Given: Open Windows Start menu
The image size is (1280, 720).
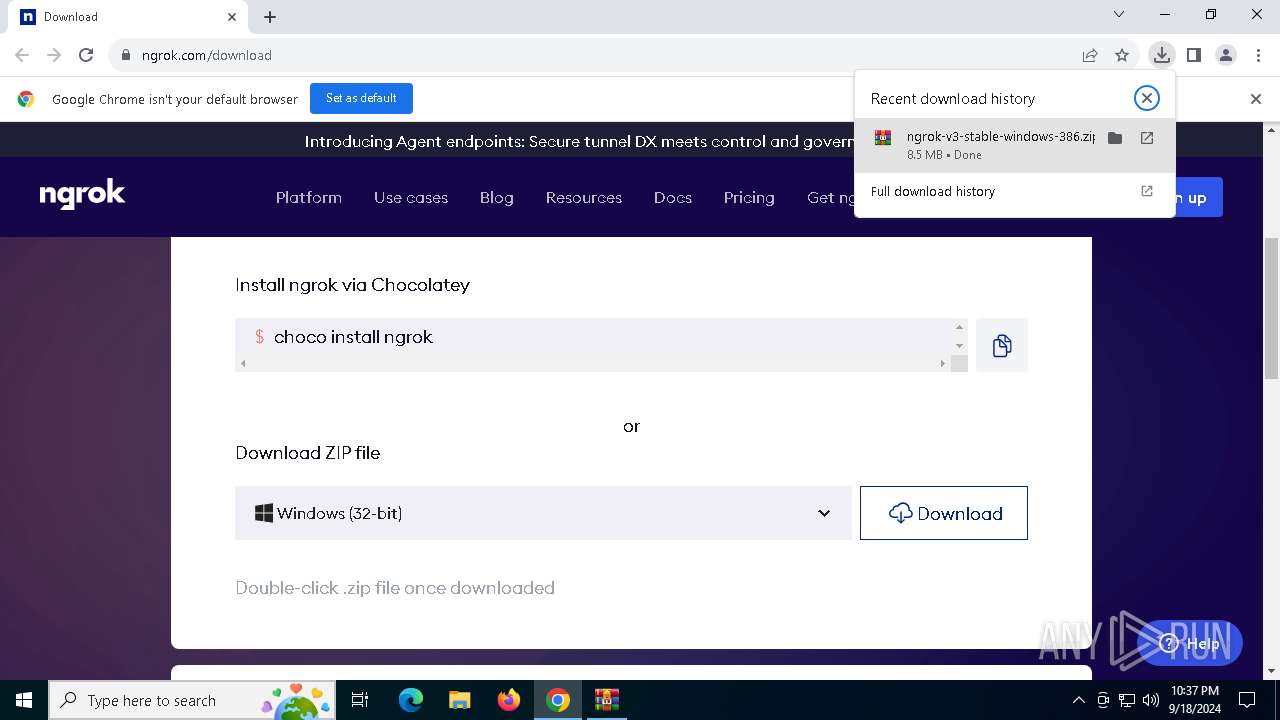Looking at the screenshot, I should pos(24,700).
